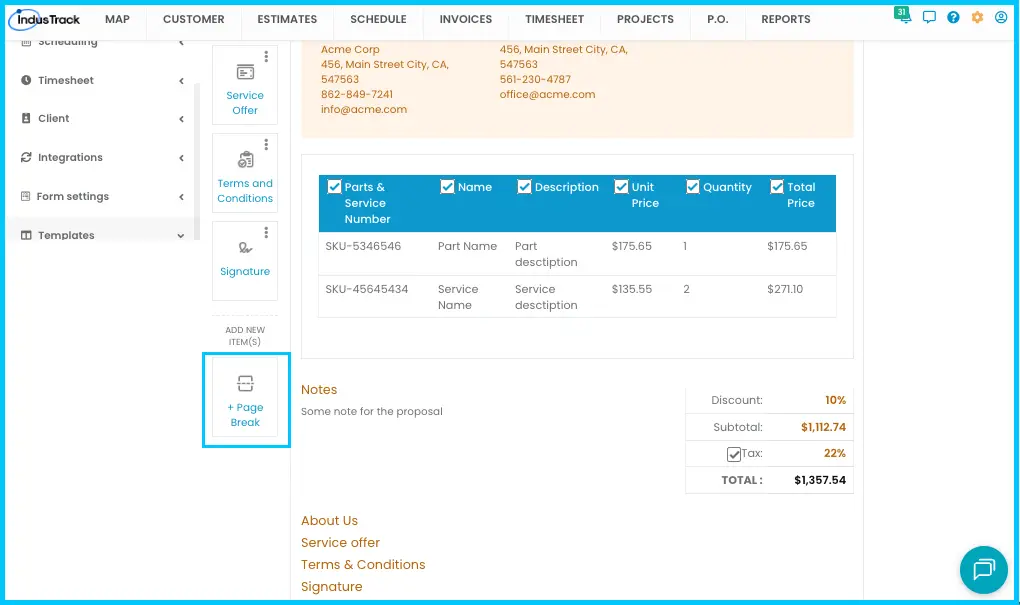Image resolution: width=1020 pixels, height=605 pixels.
Task: Add a Page Break item
Action: [x=245, y=399]
